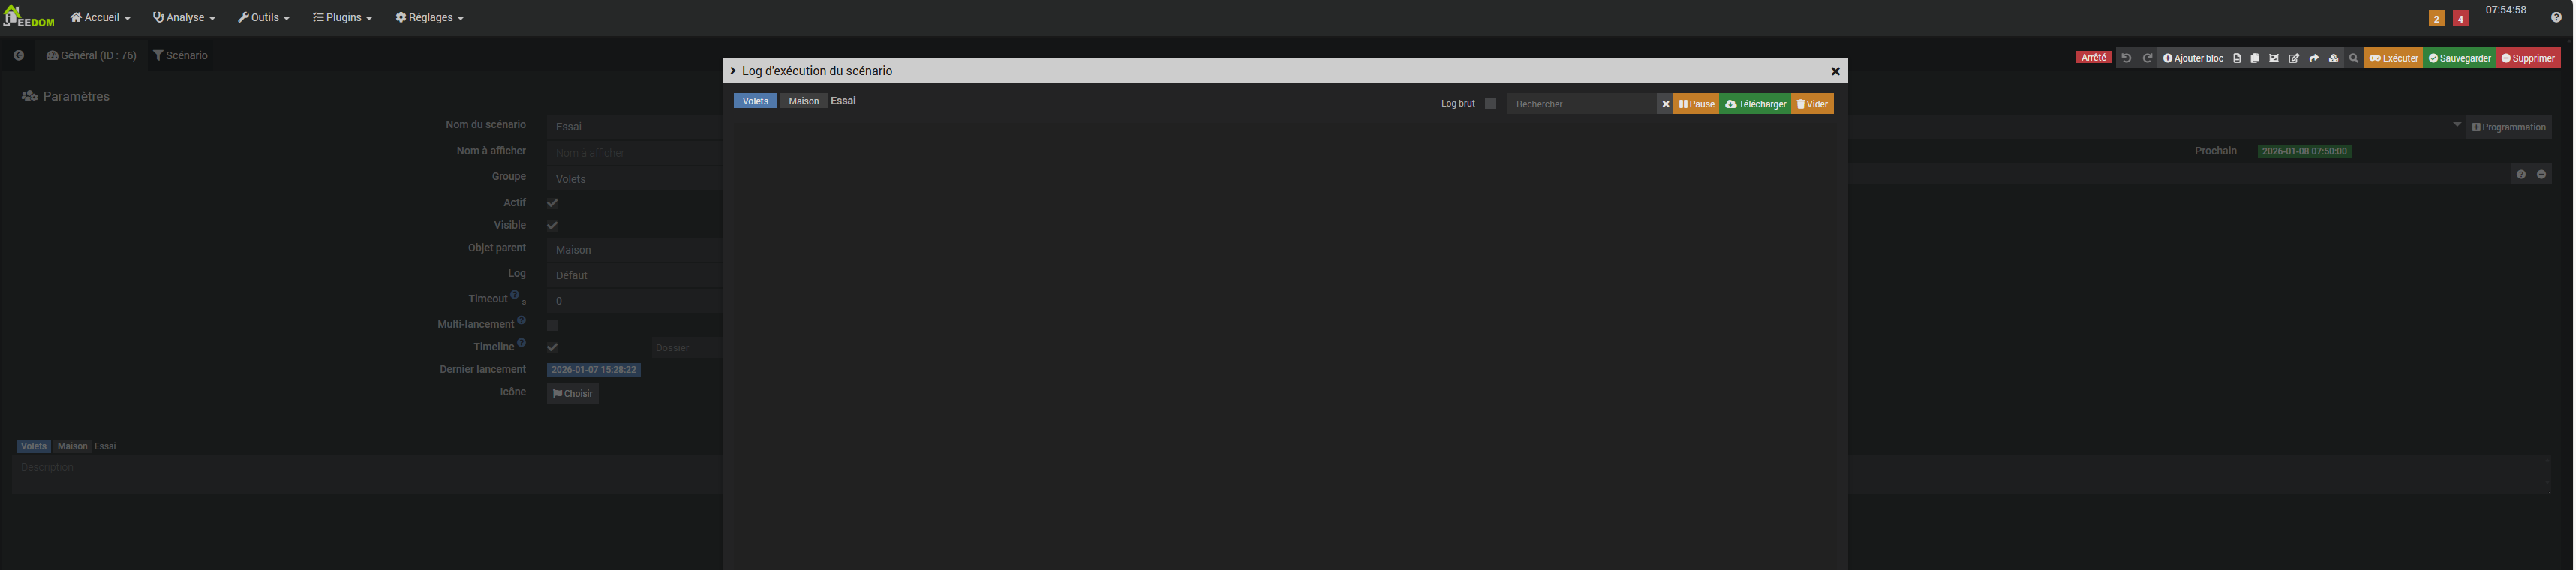Open the Analyse menu
Screen dimensions: 2576x570
point(184,17)
